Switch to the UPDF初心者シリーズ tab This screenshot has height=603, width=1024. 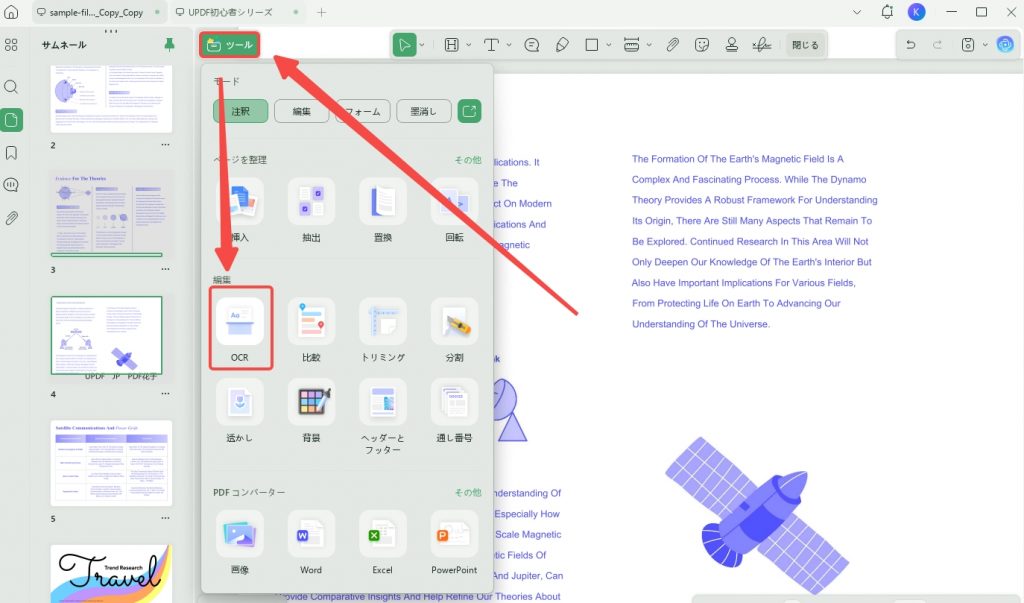[238, 12]
